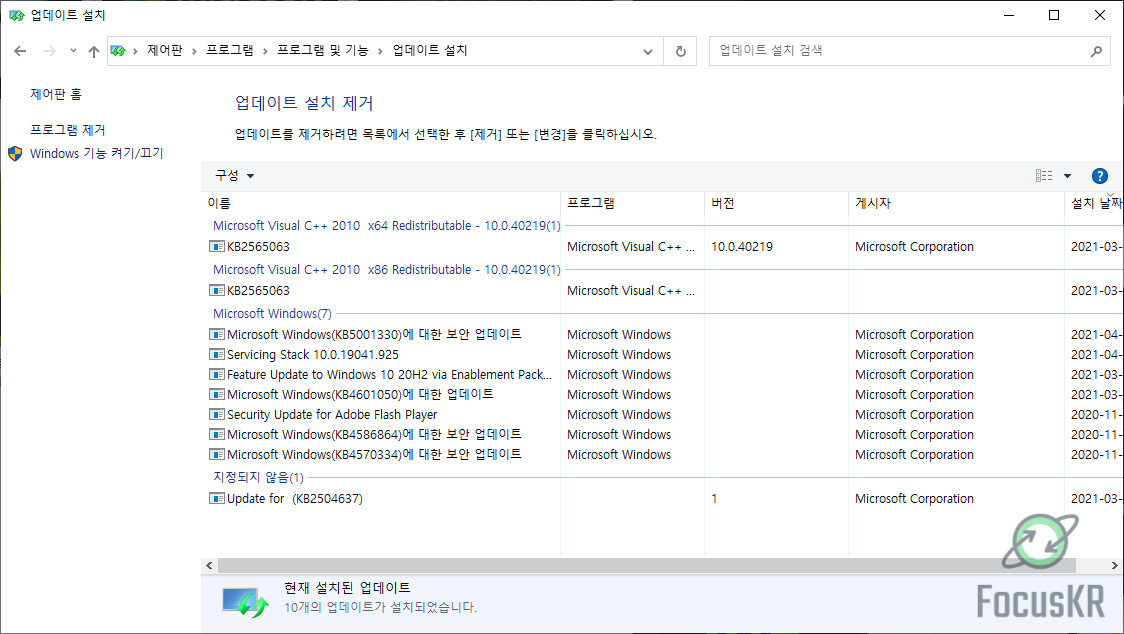
Task: Open the 구성 organize menu
Action: click(234, 176)
